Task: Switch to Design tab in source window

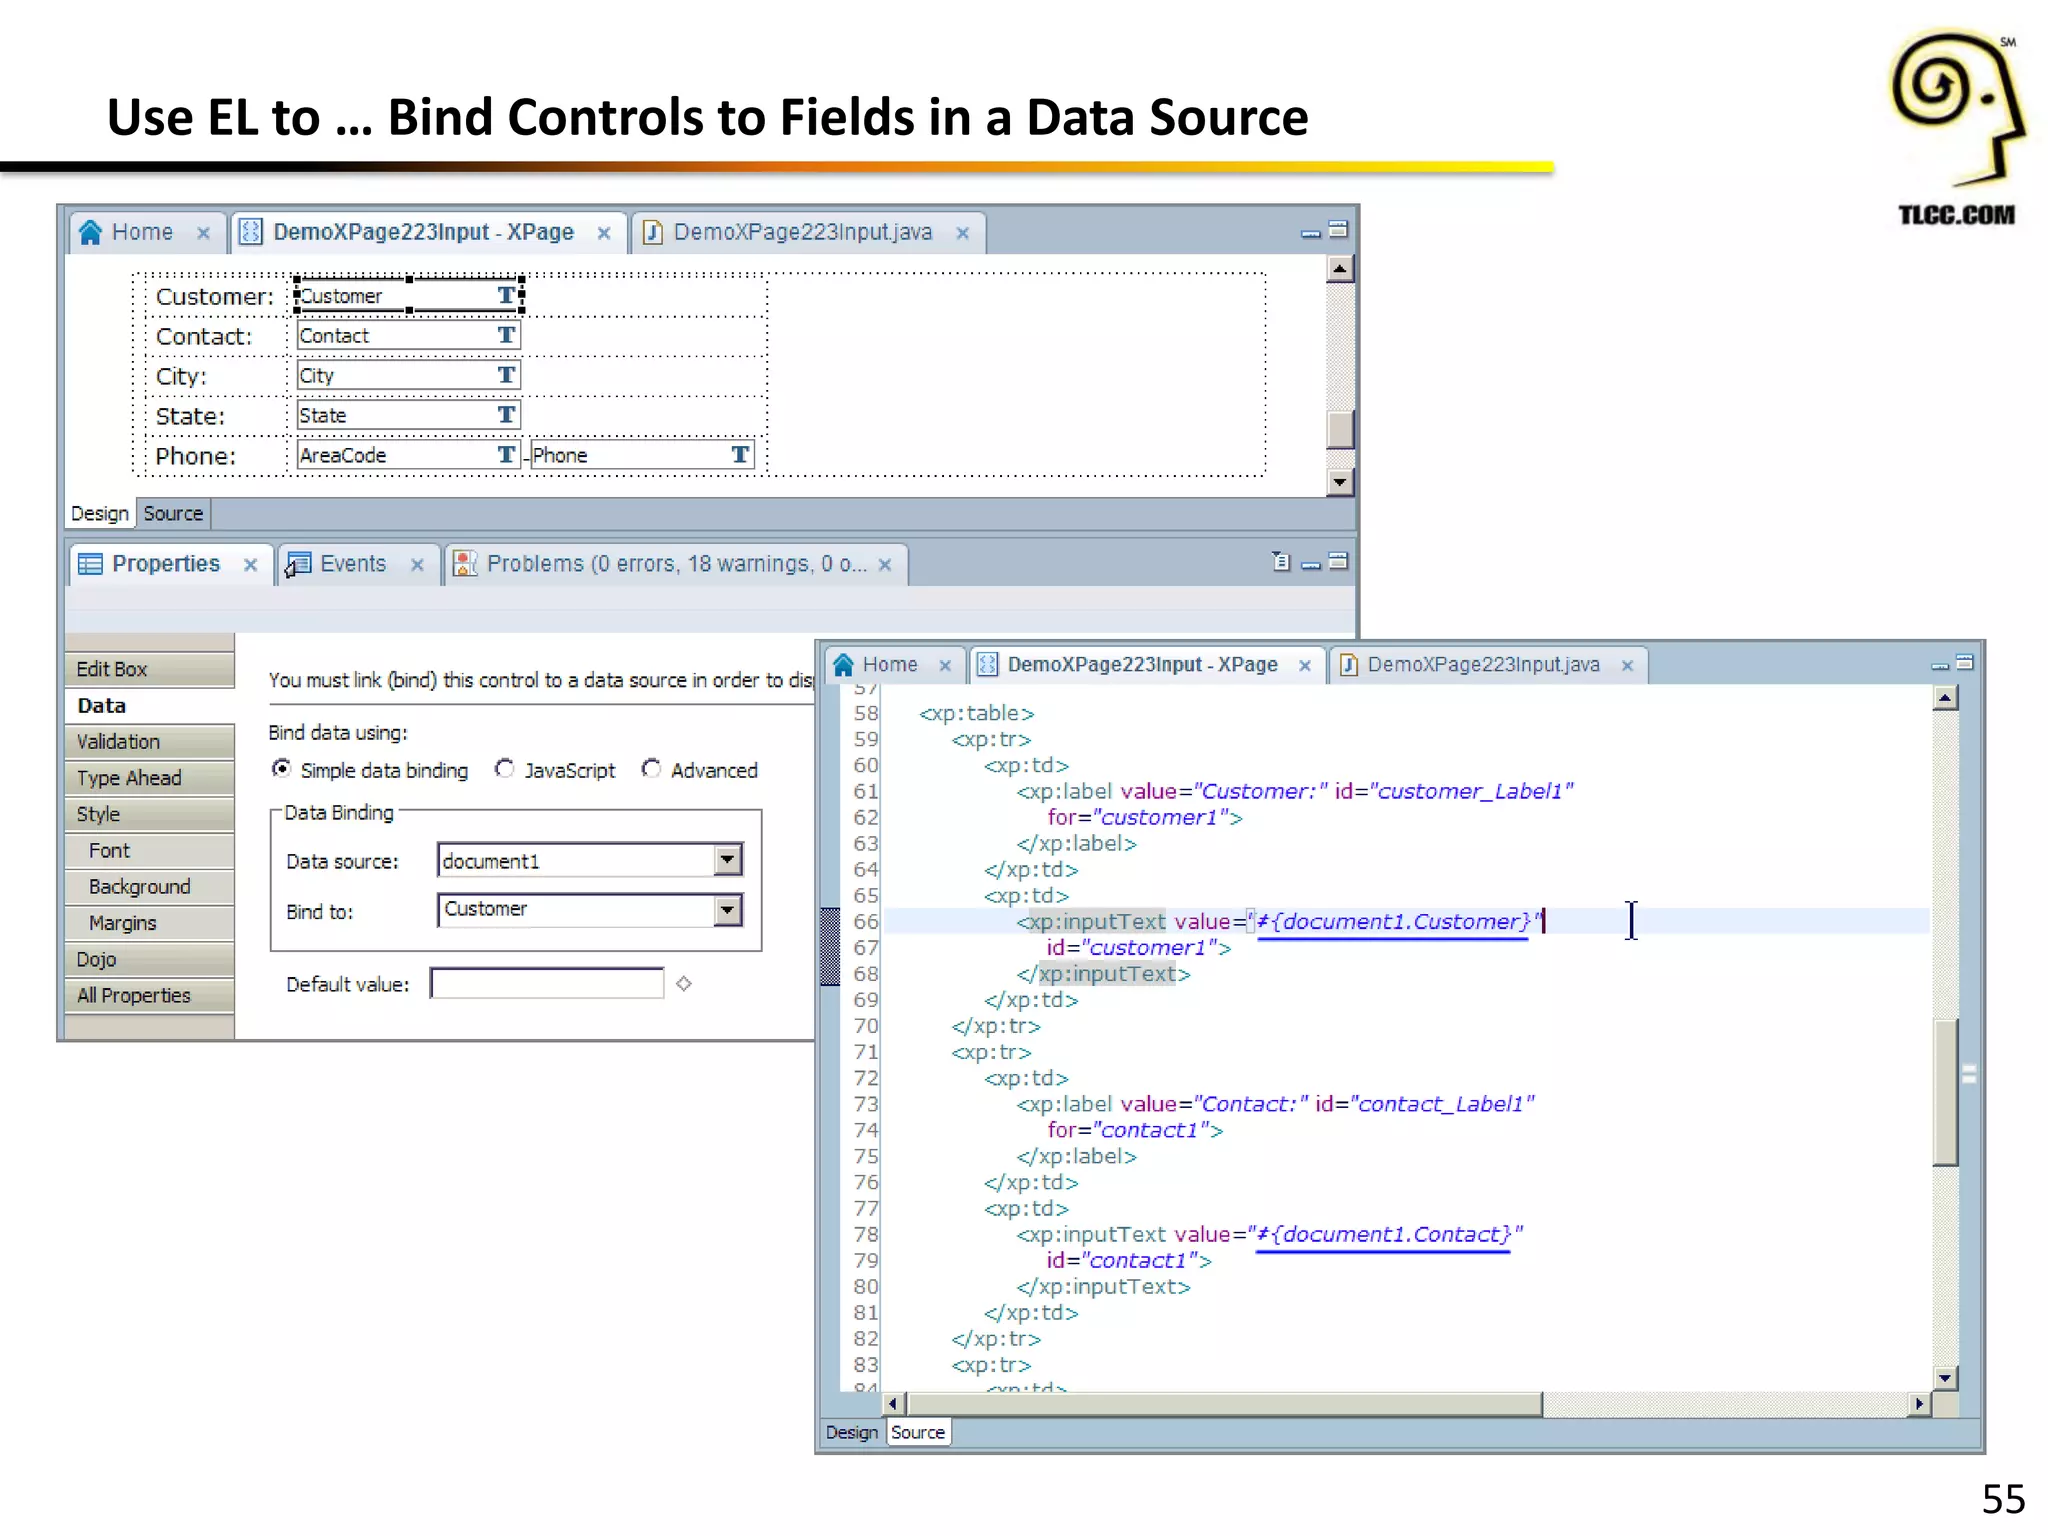Action: [x=852, y=1432]
